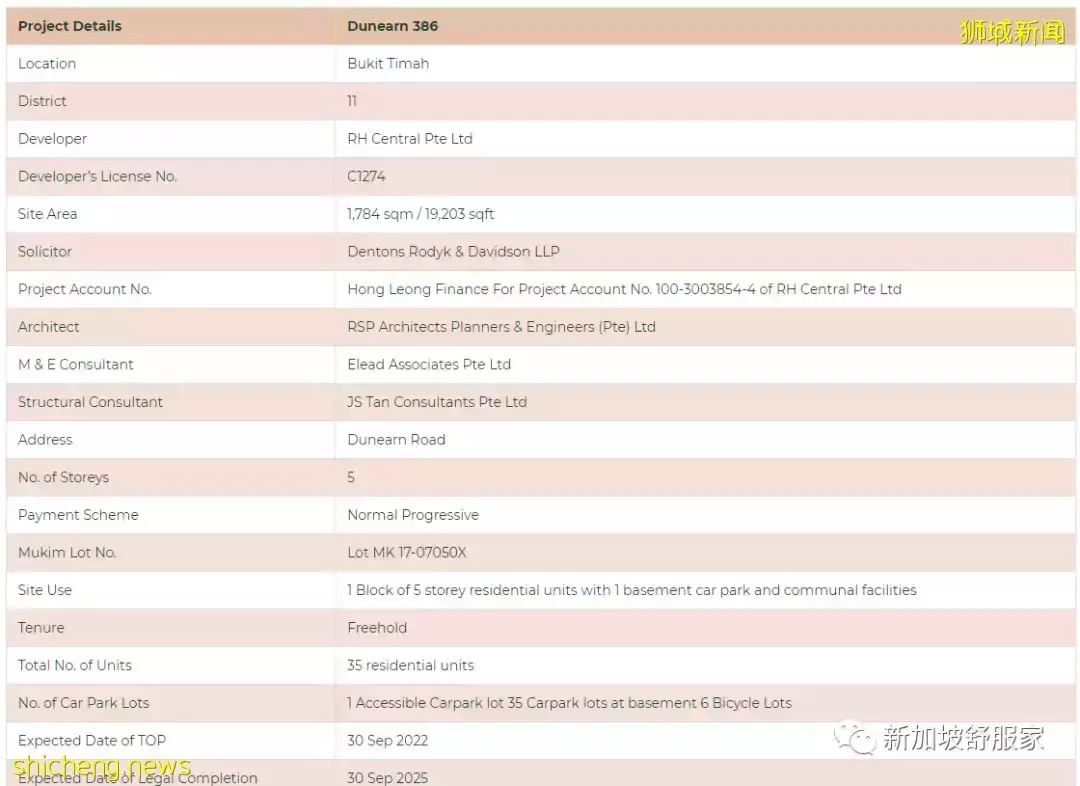Select 'Lot MK 17-07050X' value

[406, 552]
